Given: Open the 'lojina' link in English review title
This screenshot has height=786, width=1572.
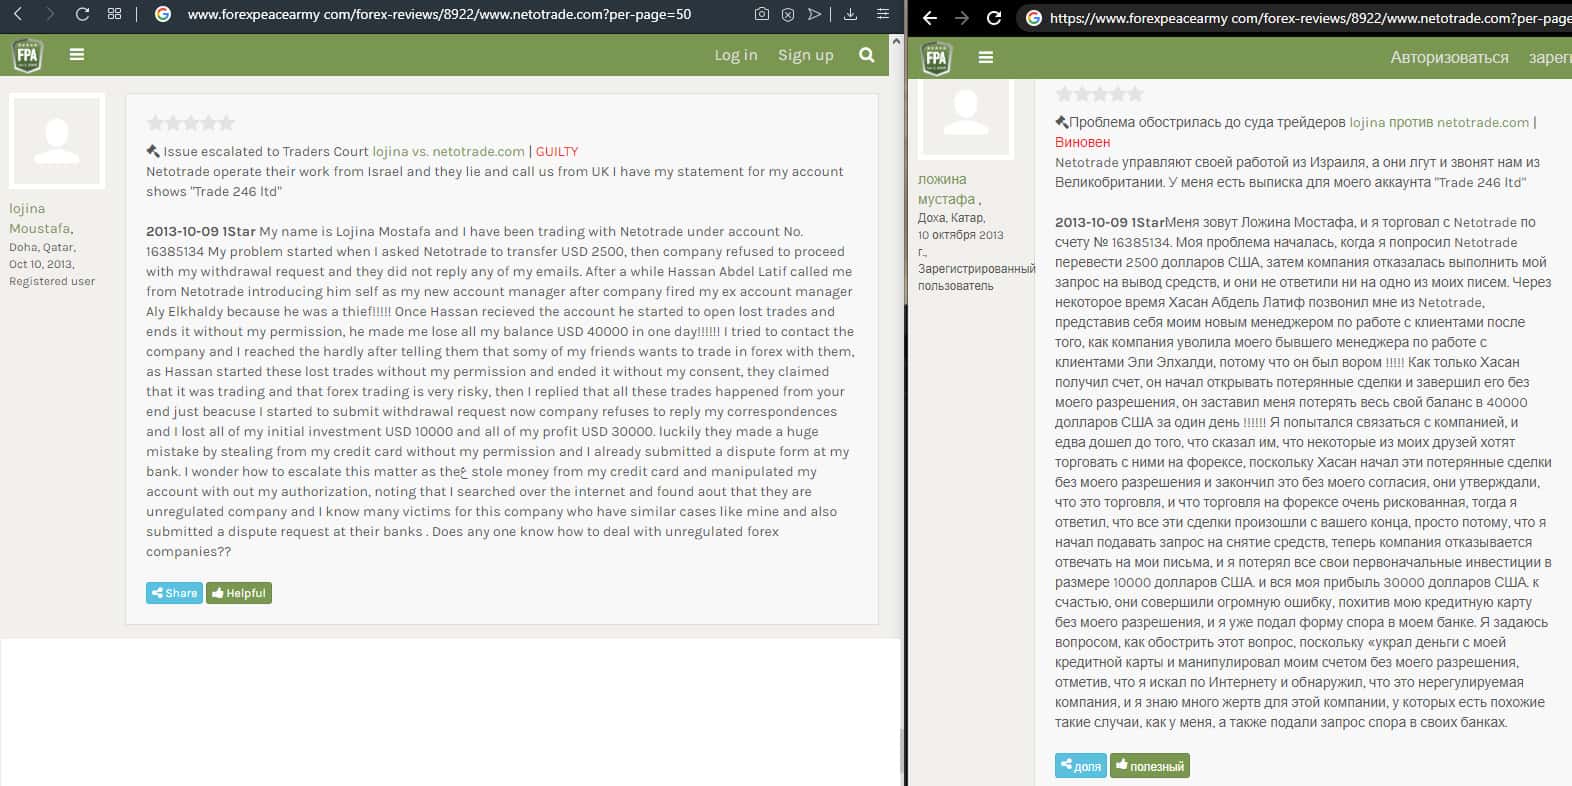Looking at the screenshot, I should click(x=390, y=152).
